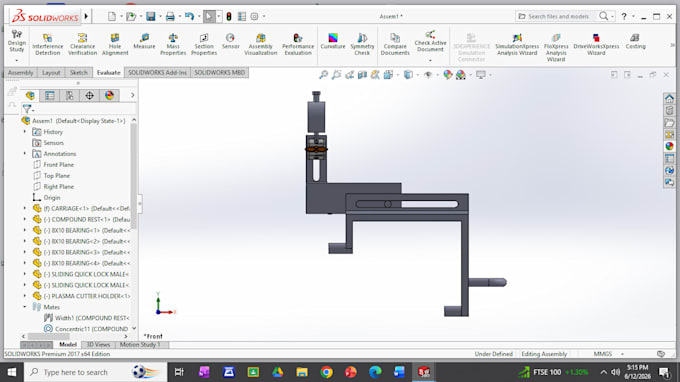Add a Sensor
The width and height of the screenshot is (680, 382).
230,42
